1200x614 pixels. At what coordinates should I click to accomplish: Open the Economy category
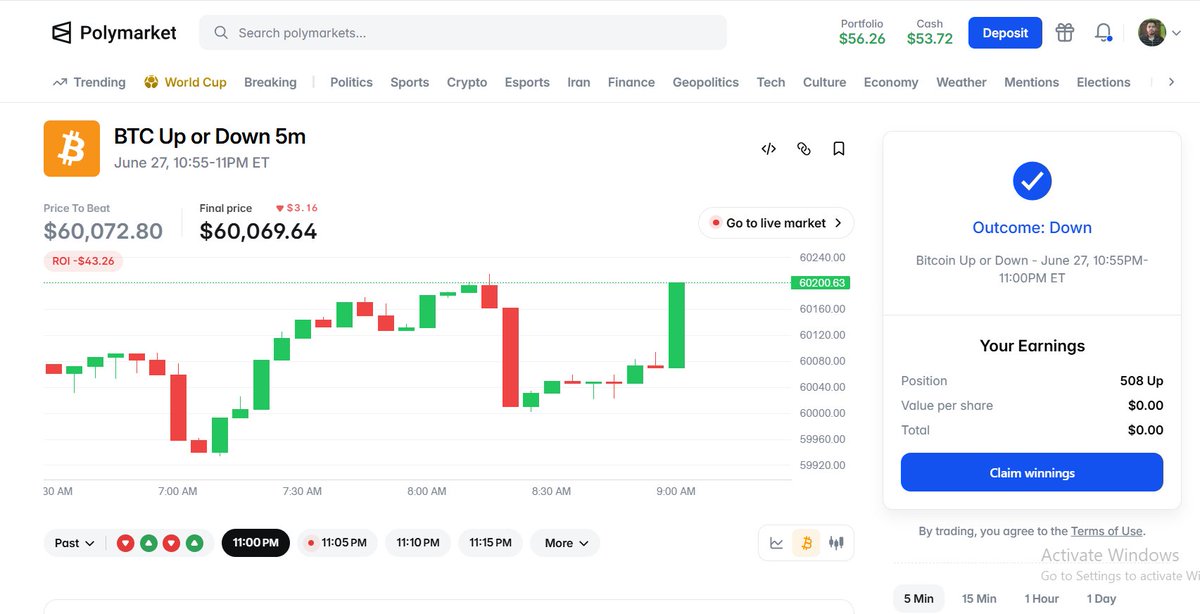[891, 82]
